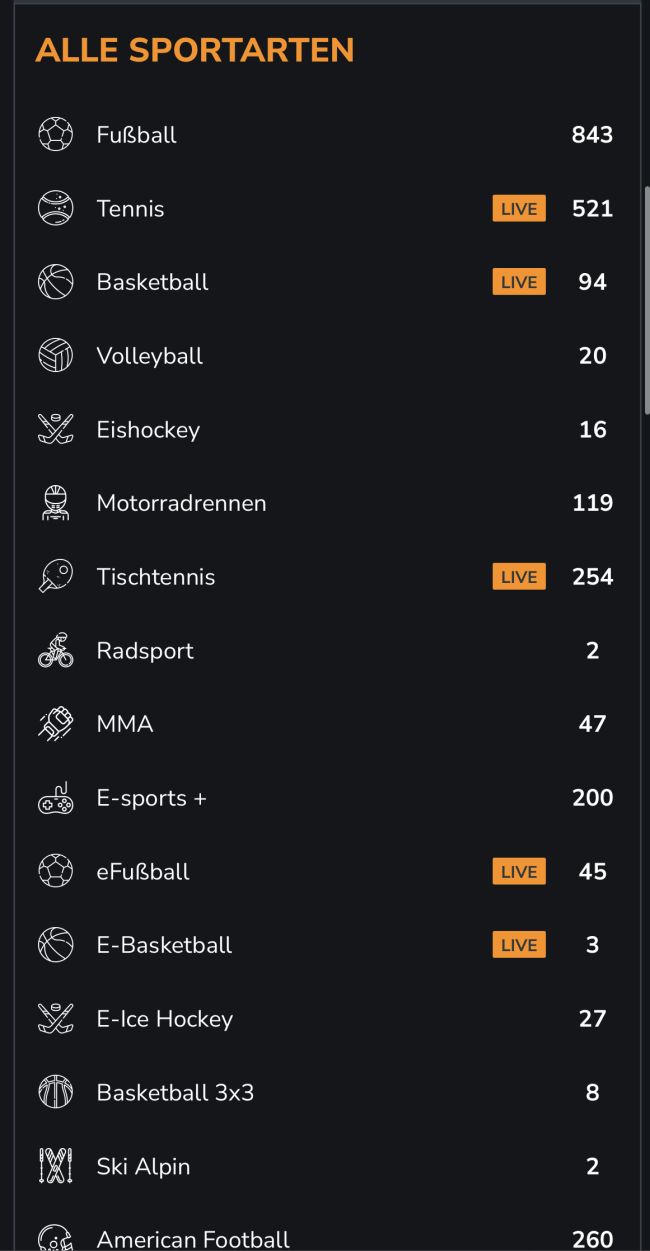Click the LIVE badge next to Tennis
650x1251 pixels.
tap(519, 209)
